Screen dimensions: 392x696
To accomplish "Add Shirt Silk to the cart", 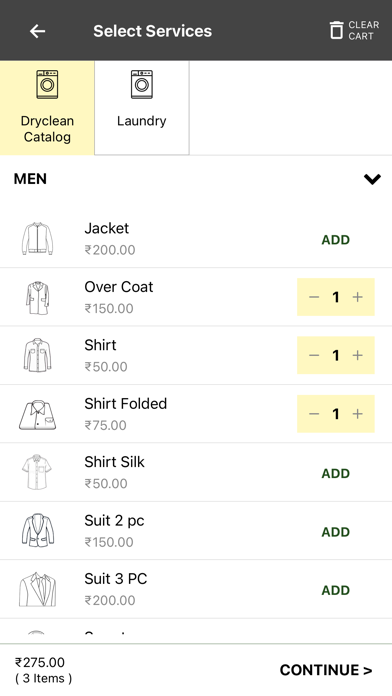I will 336,473.
